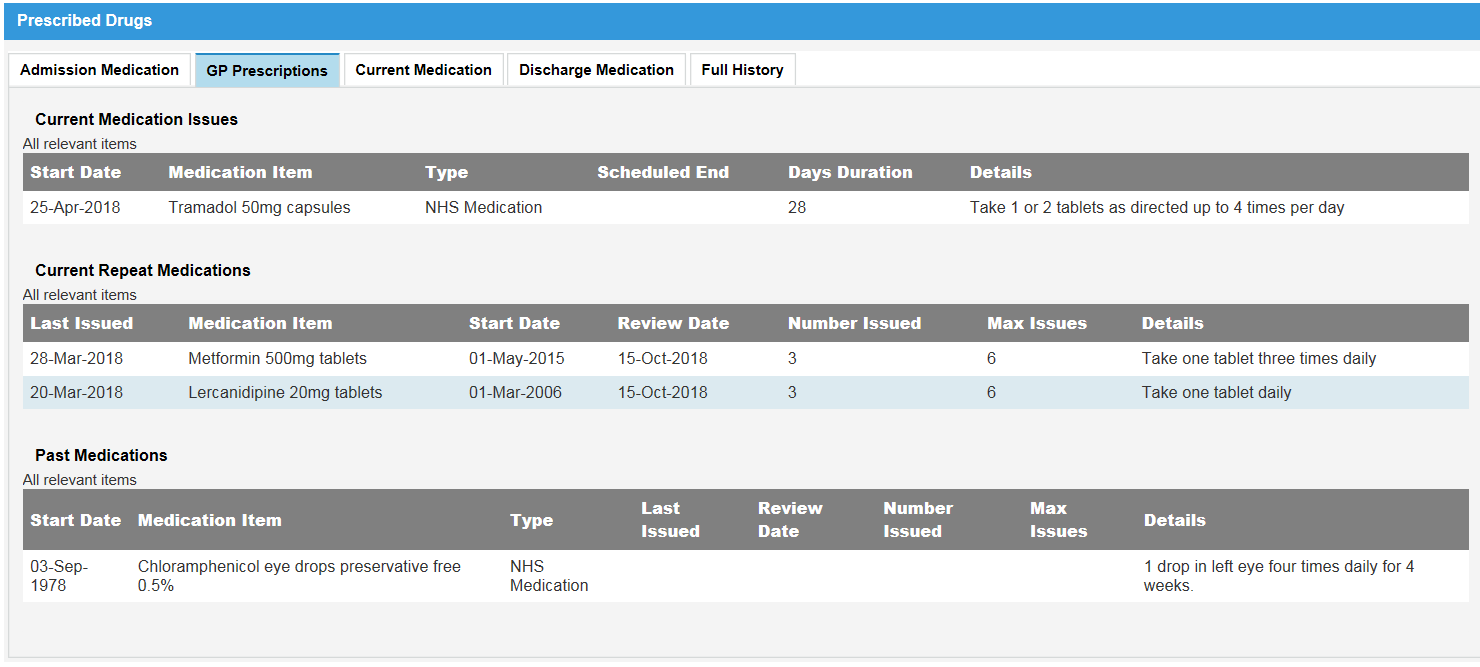Viewport: 1480px width, 667px height.
Task: Select the GP Prescriptions tab
Action: (x=267, y=70)
